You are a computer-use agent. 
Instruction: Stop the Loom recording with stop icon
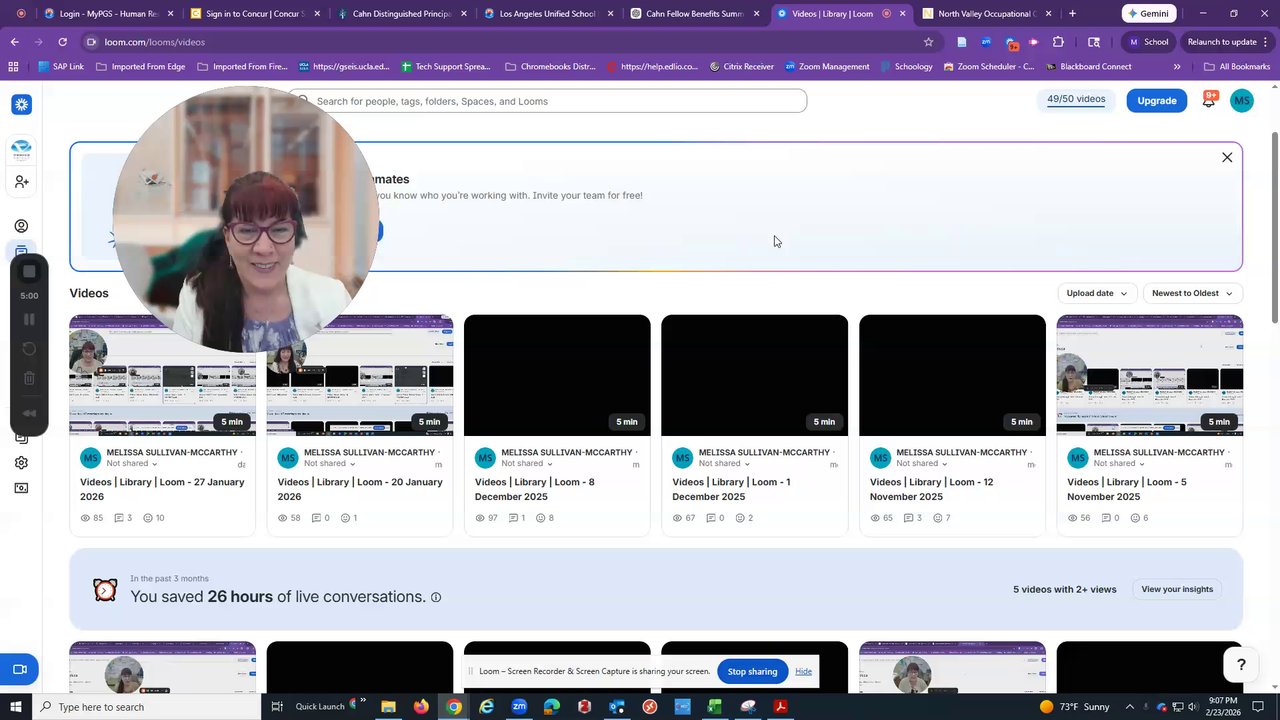point(29,271)
